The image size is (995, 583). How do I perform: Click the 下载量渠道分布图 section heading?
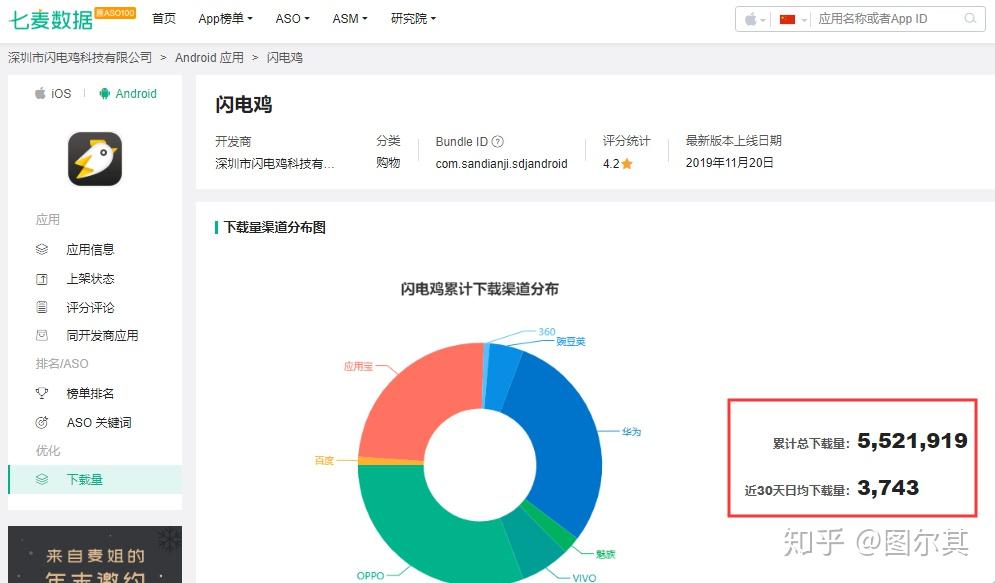(275, 227)
